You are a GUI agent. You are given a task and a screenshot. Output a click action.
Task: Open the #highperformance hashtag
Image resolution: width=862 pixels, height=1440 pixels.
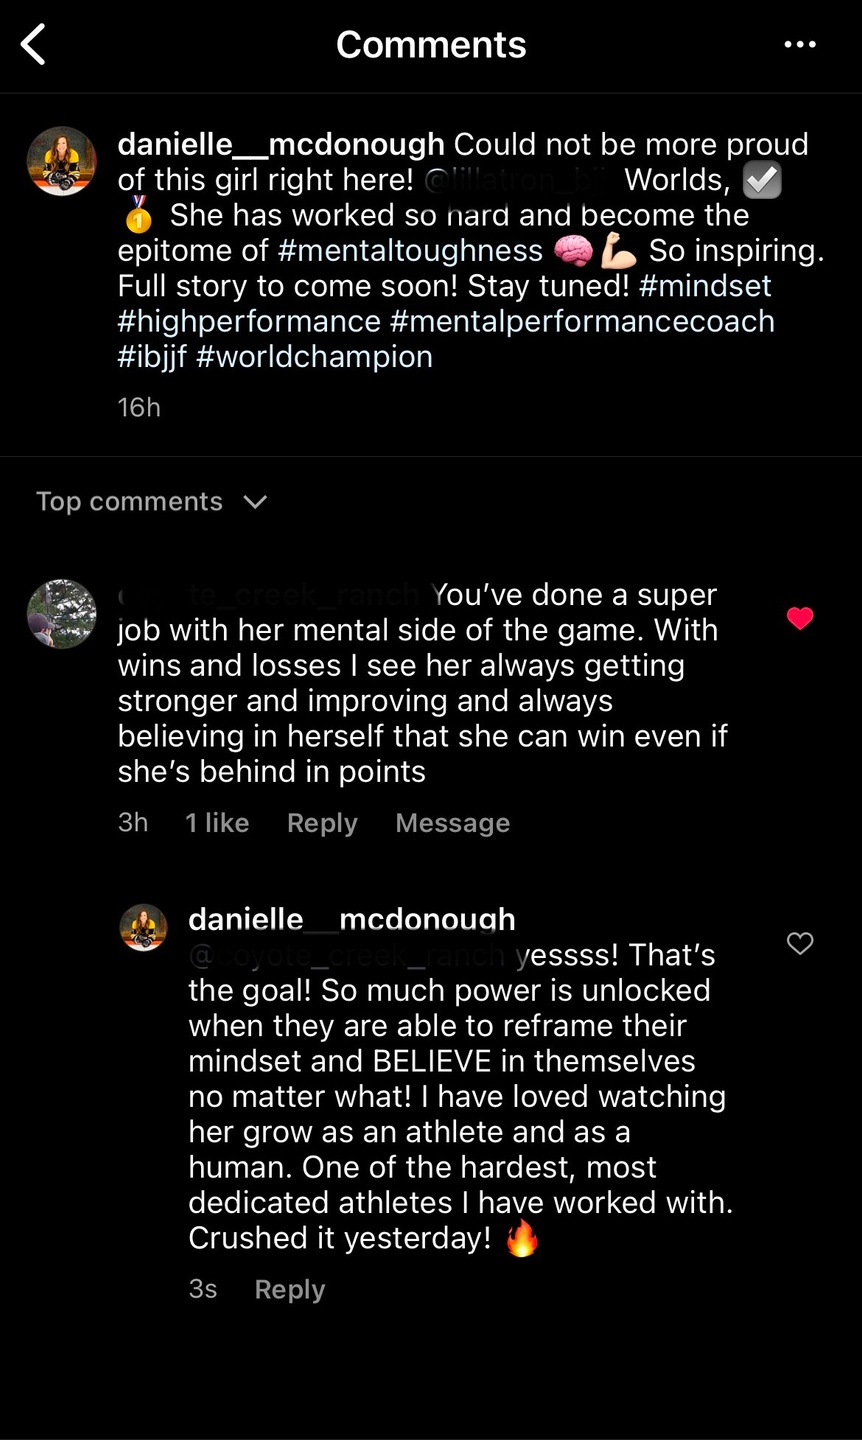249,322
